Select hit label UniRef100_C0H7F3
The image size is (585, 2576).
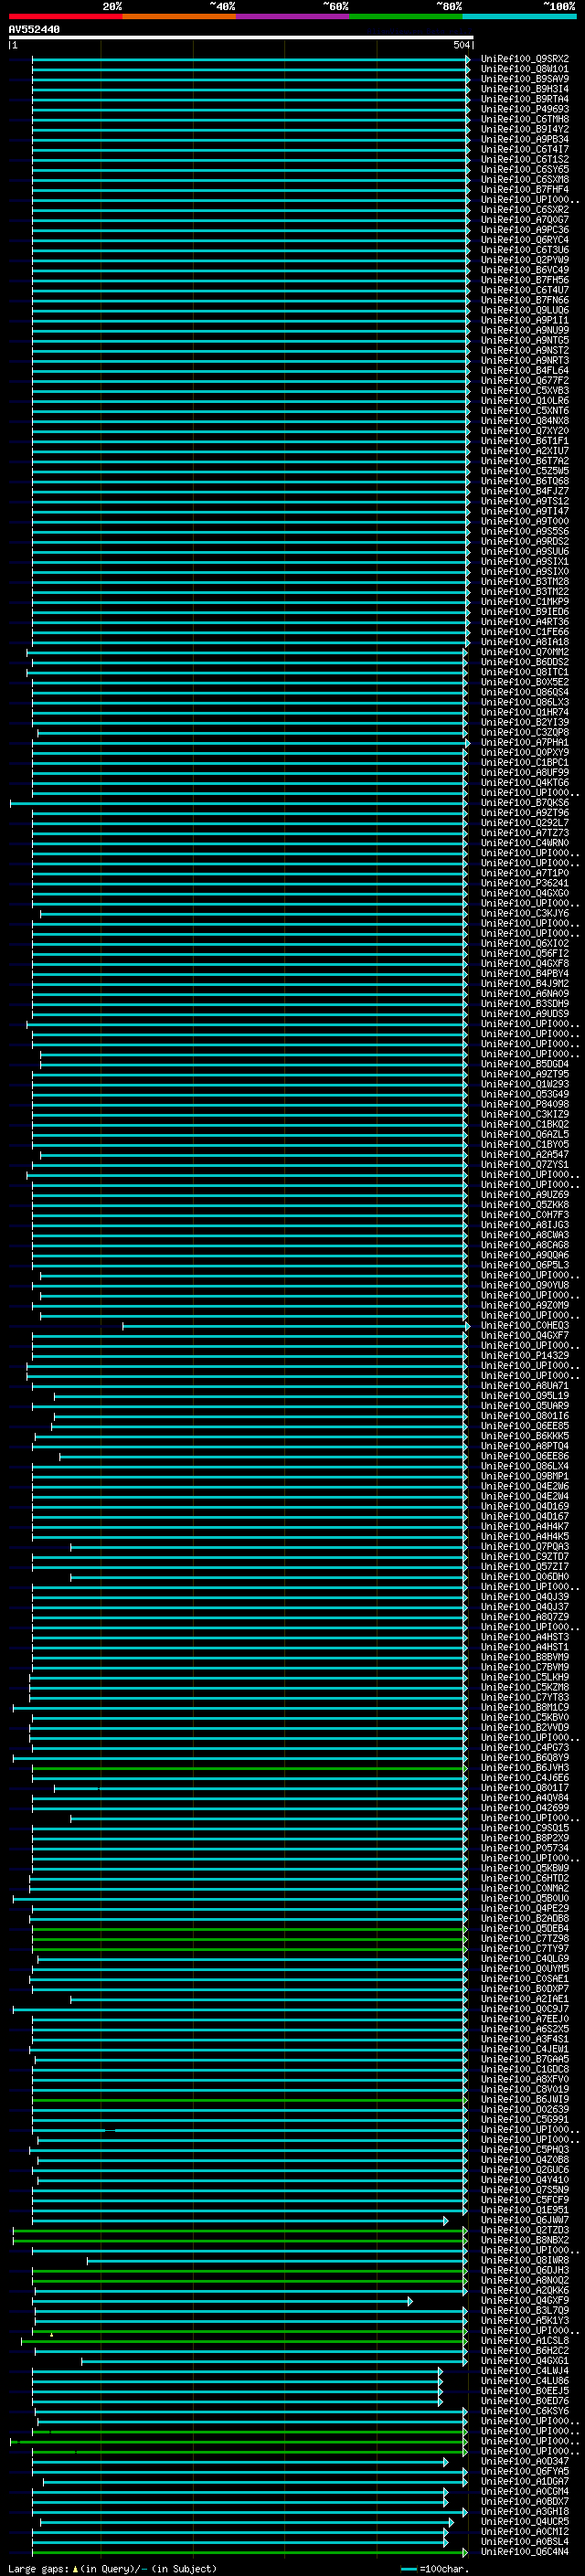click(x=524, y=1215)
